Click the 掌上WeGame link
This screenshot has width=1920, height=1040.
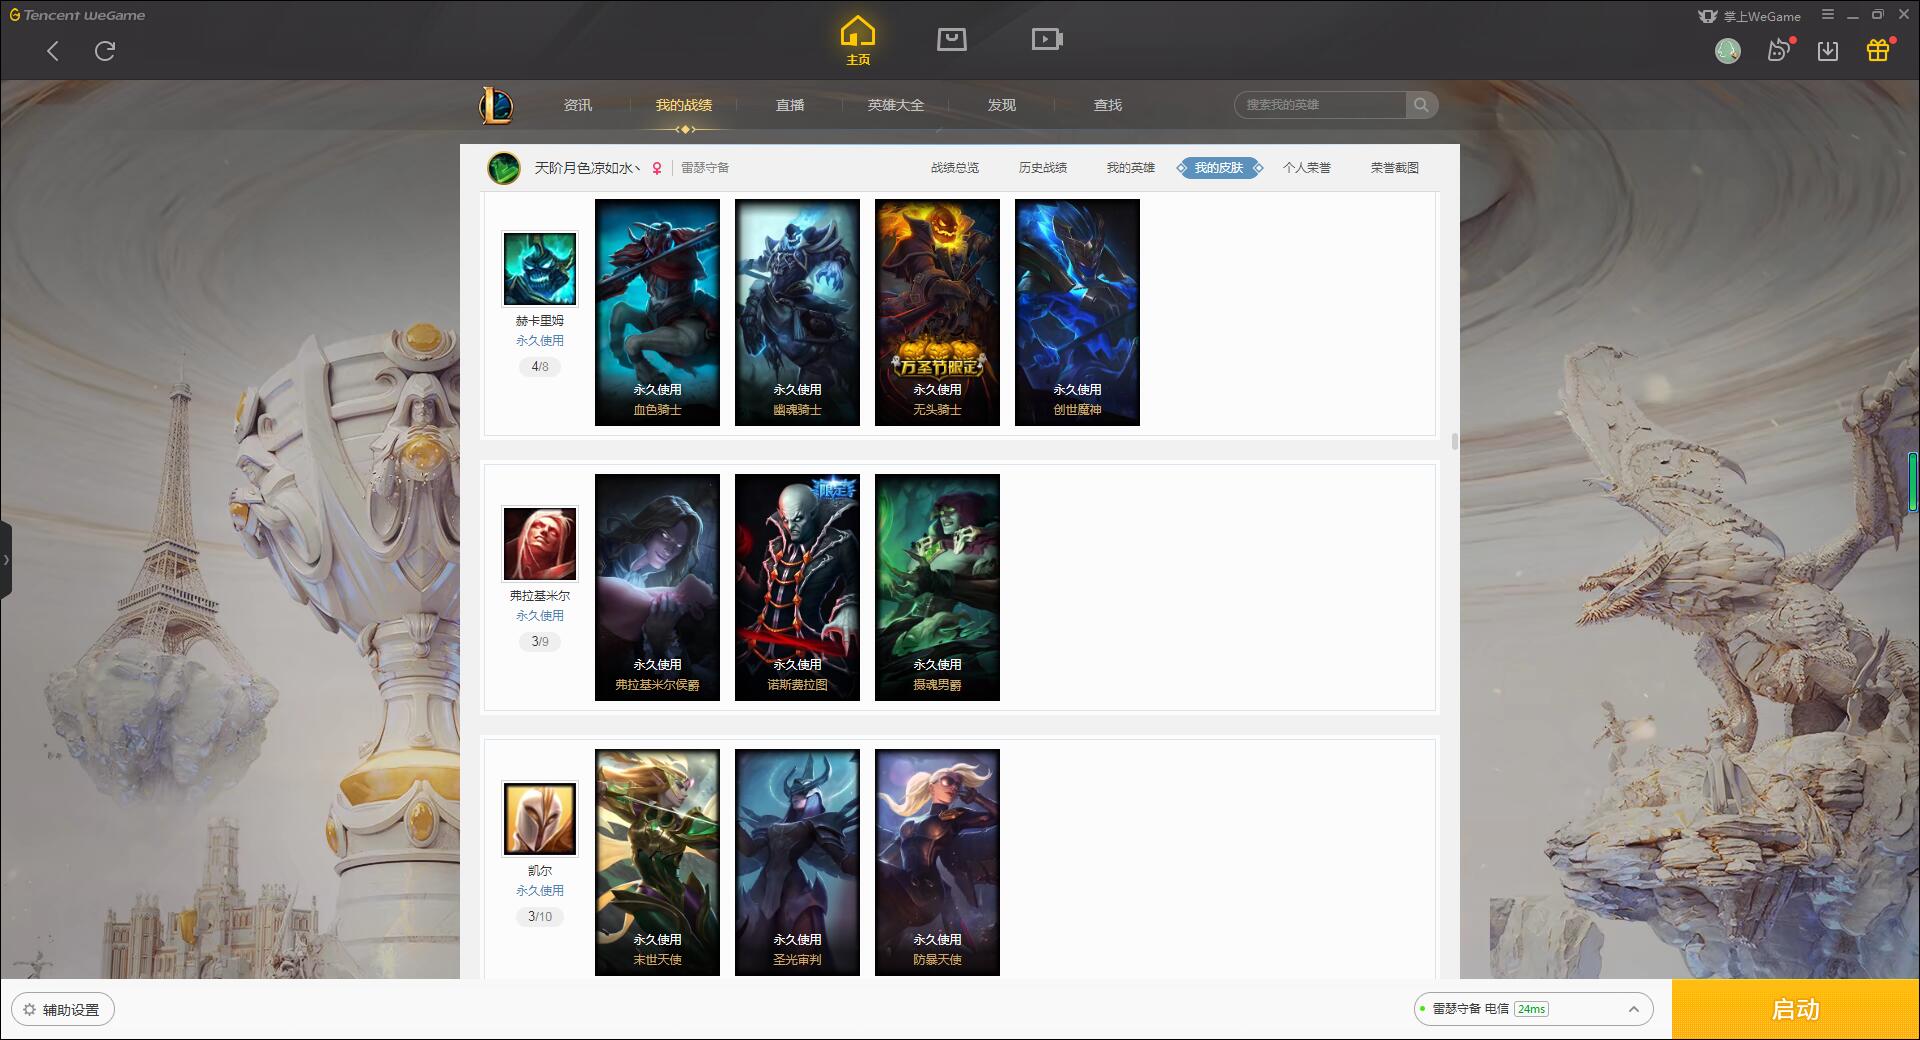[x=1748, y=16]
